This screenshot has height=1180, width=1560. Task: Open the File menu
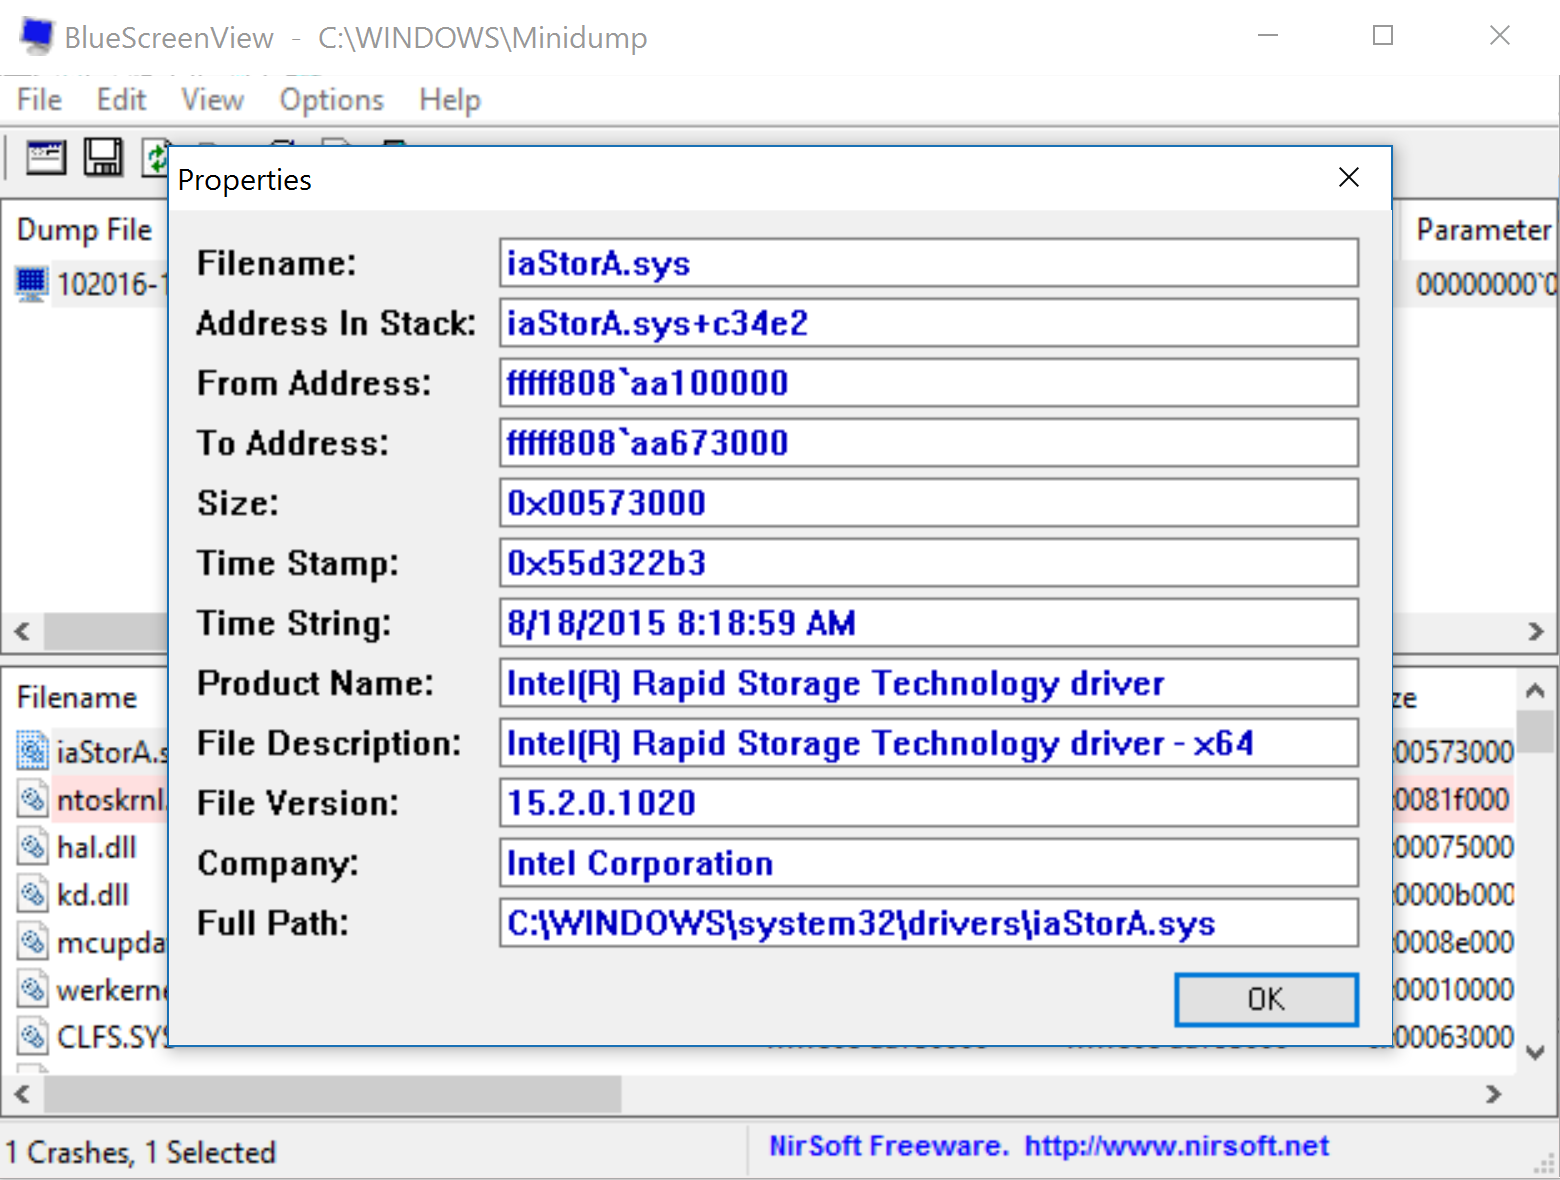point(40,100)
